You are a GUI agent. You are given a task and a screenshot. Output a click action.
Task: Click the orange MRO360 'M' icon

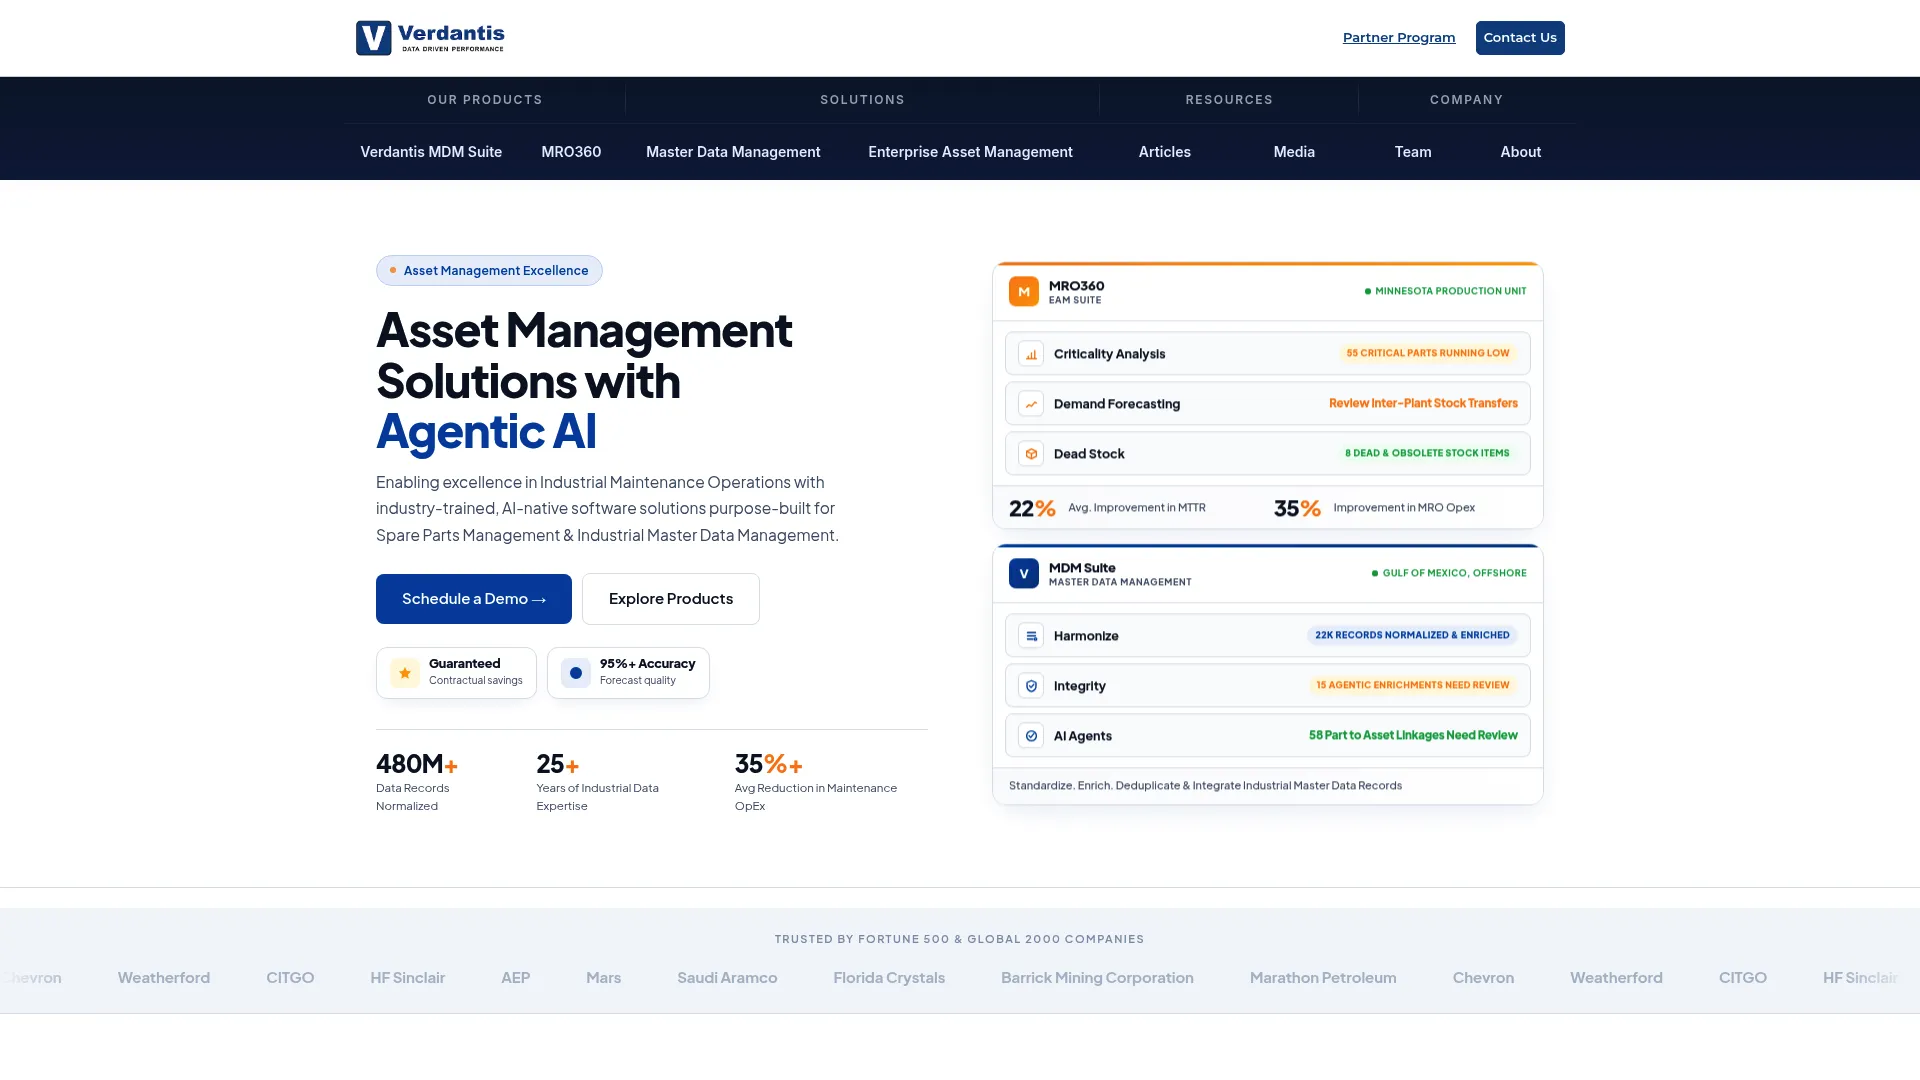point(1023,292)
